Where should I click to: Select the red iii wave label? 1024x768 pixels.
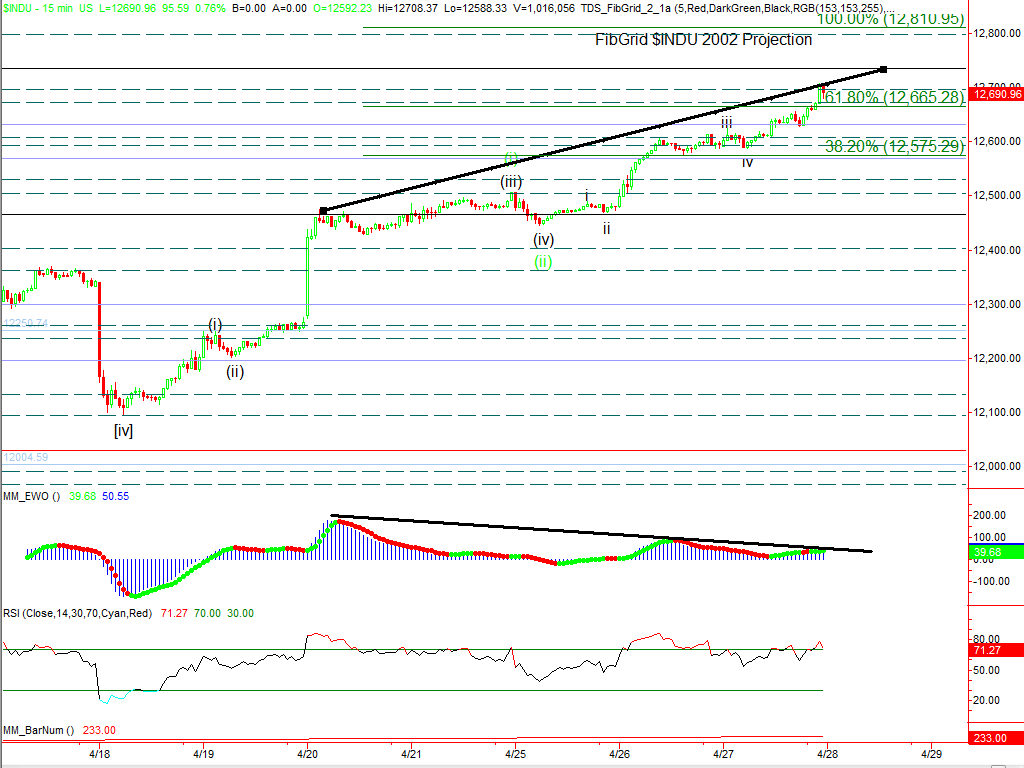click(727, 122)
